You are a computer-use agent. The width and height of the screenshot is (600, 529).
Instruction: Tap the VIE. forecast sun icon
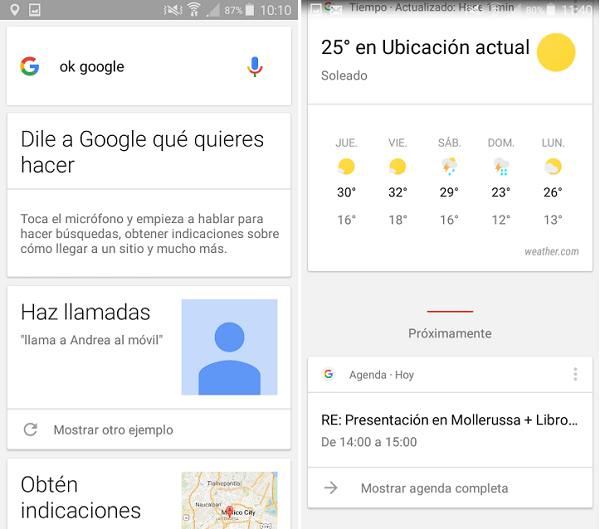(x=398, y=167)
